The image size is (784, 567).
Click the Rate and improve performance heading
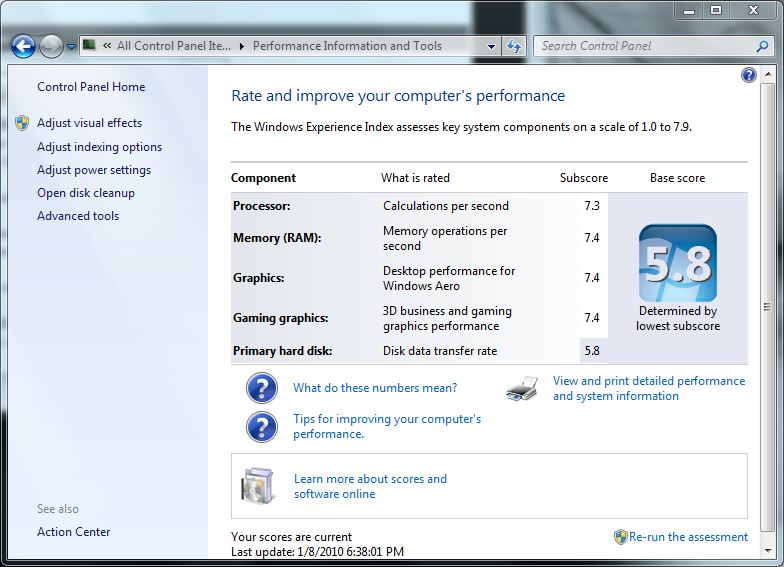[x=398, y=96]
